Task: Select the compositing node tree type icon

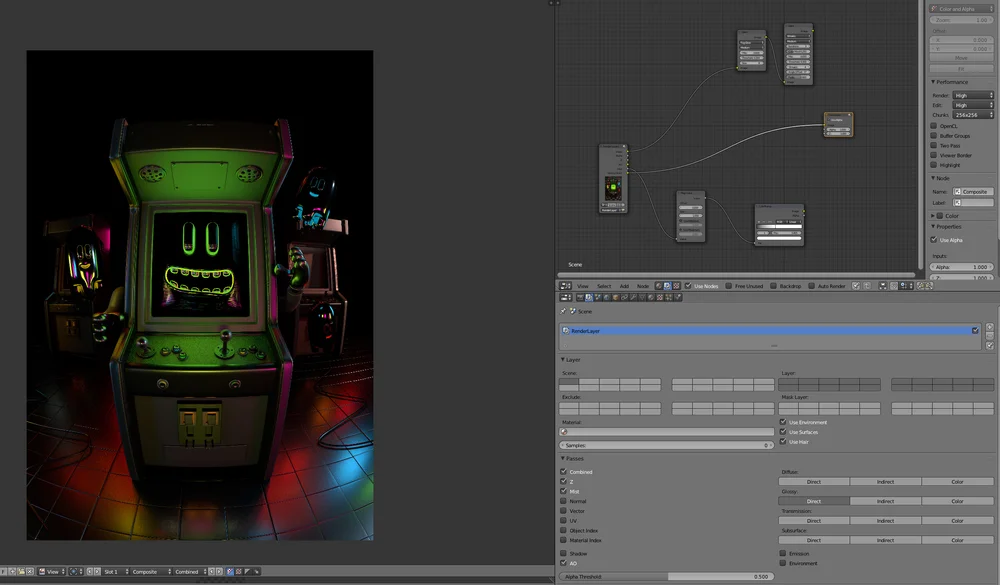Action: [x=666, y=286]
